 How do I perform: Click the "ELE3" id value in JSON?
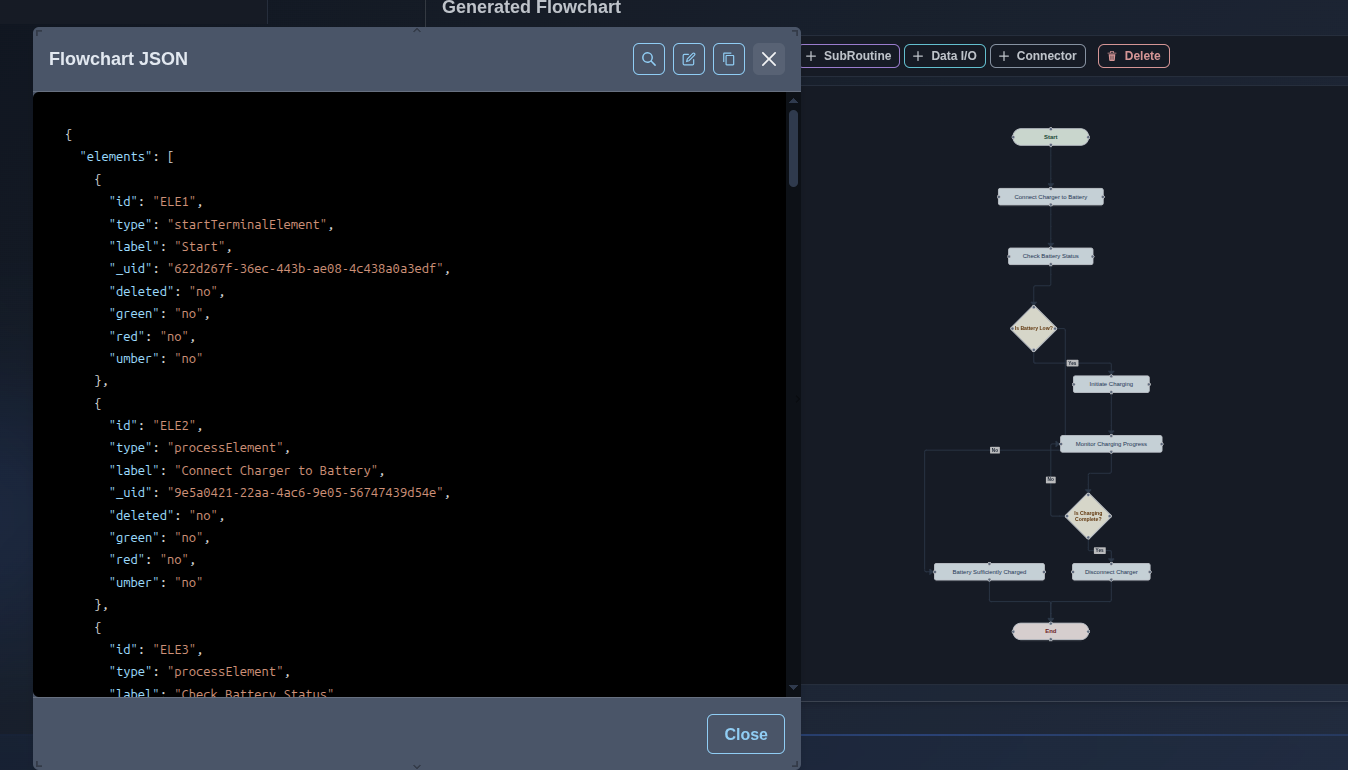[x=177, y=650]
